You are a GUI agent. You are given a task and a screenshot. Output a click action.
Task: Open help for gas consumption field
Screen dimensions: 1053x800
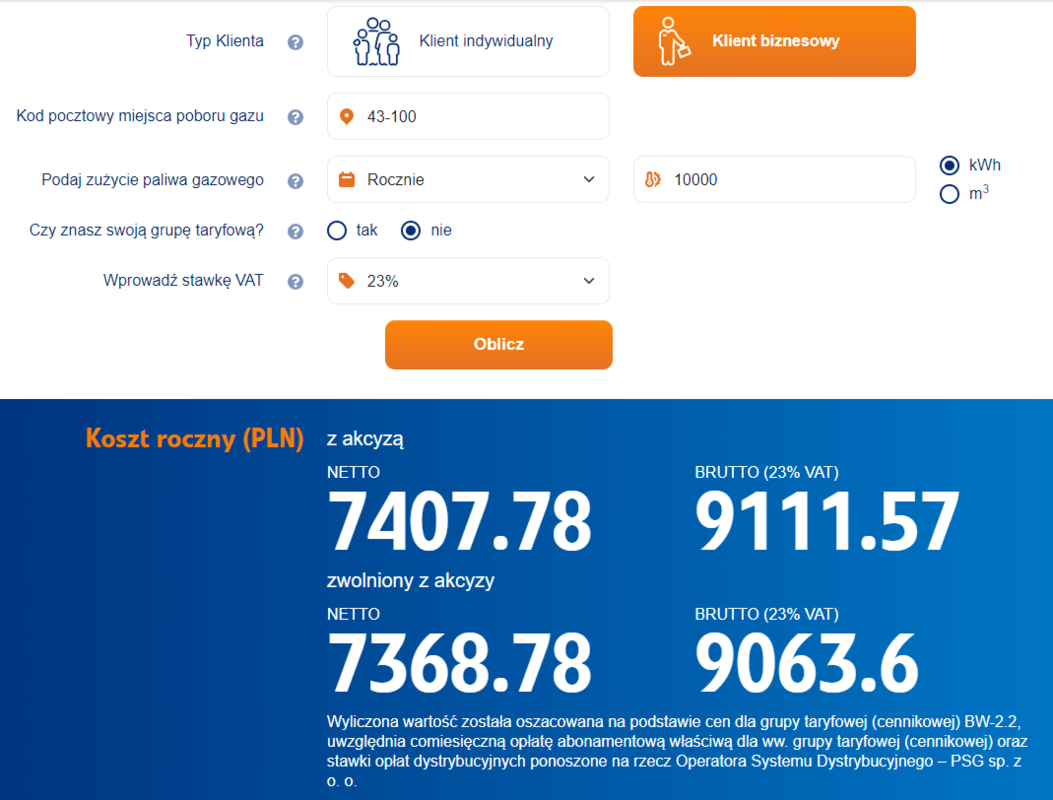tap(295, 181)
